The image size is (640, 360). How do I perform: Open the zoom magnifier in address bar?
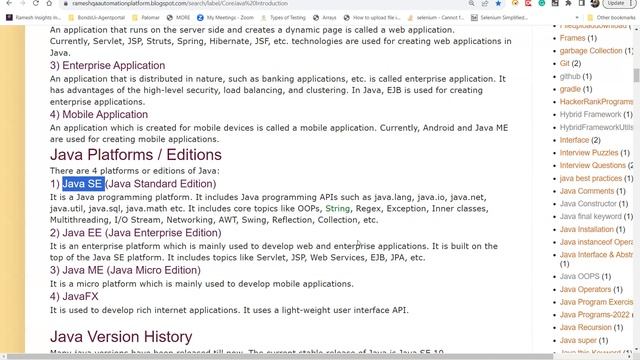[x=471, y=3]
